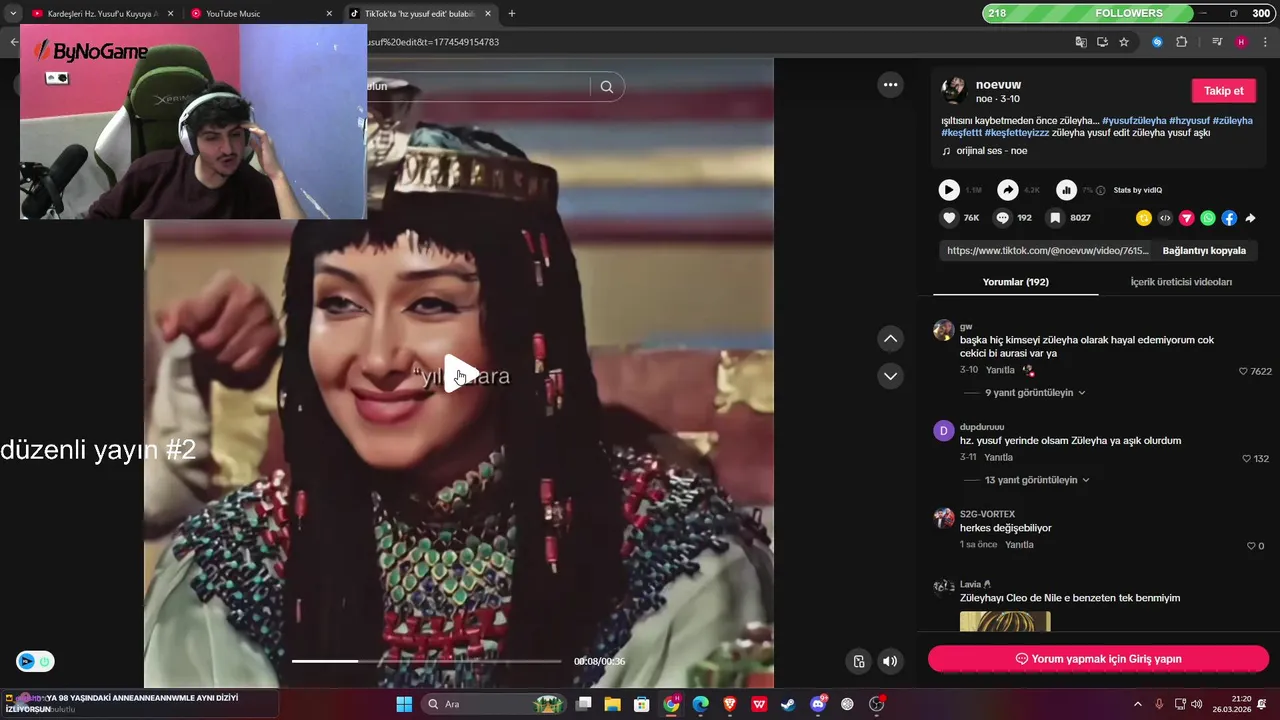
Task: Open the browser extensions puzzle icon
Action: tap(1181, 42)
